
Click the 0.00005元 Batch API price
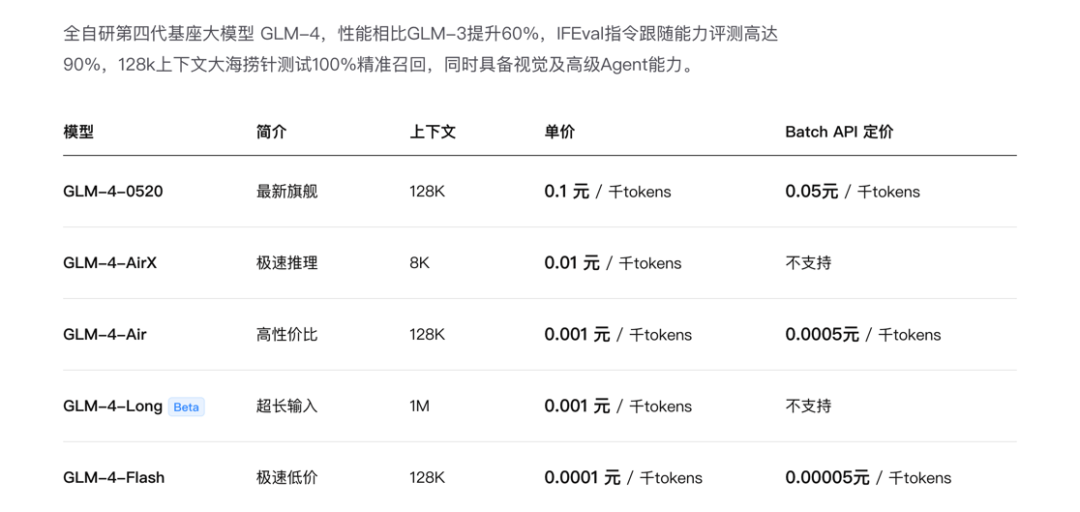point(827,477)
